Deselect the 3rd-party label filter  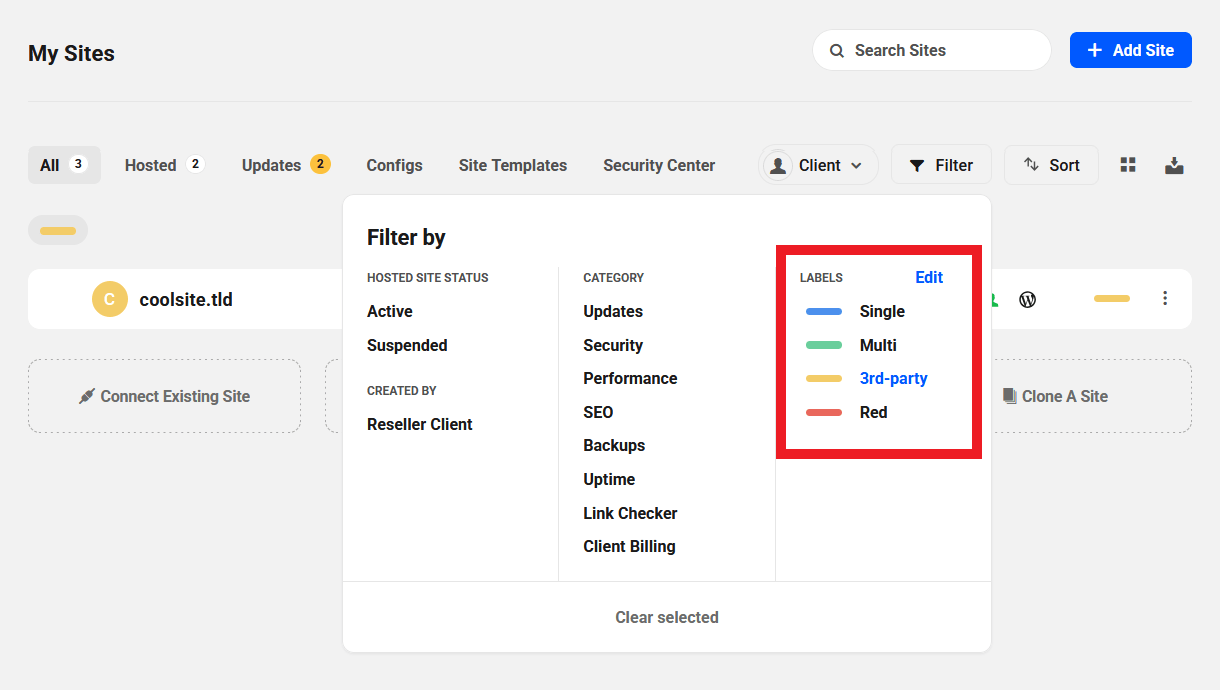893,378
